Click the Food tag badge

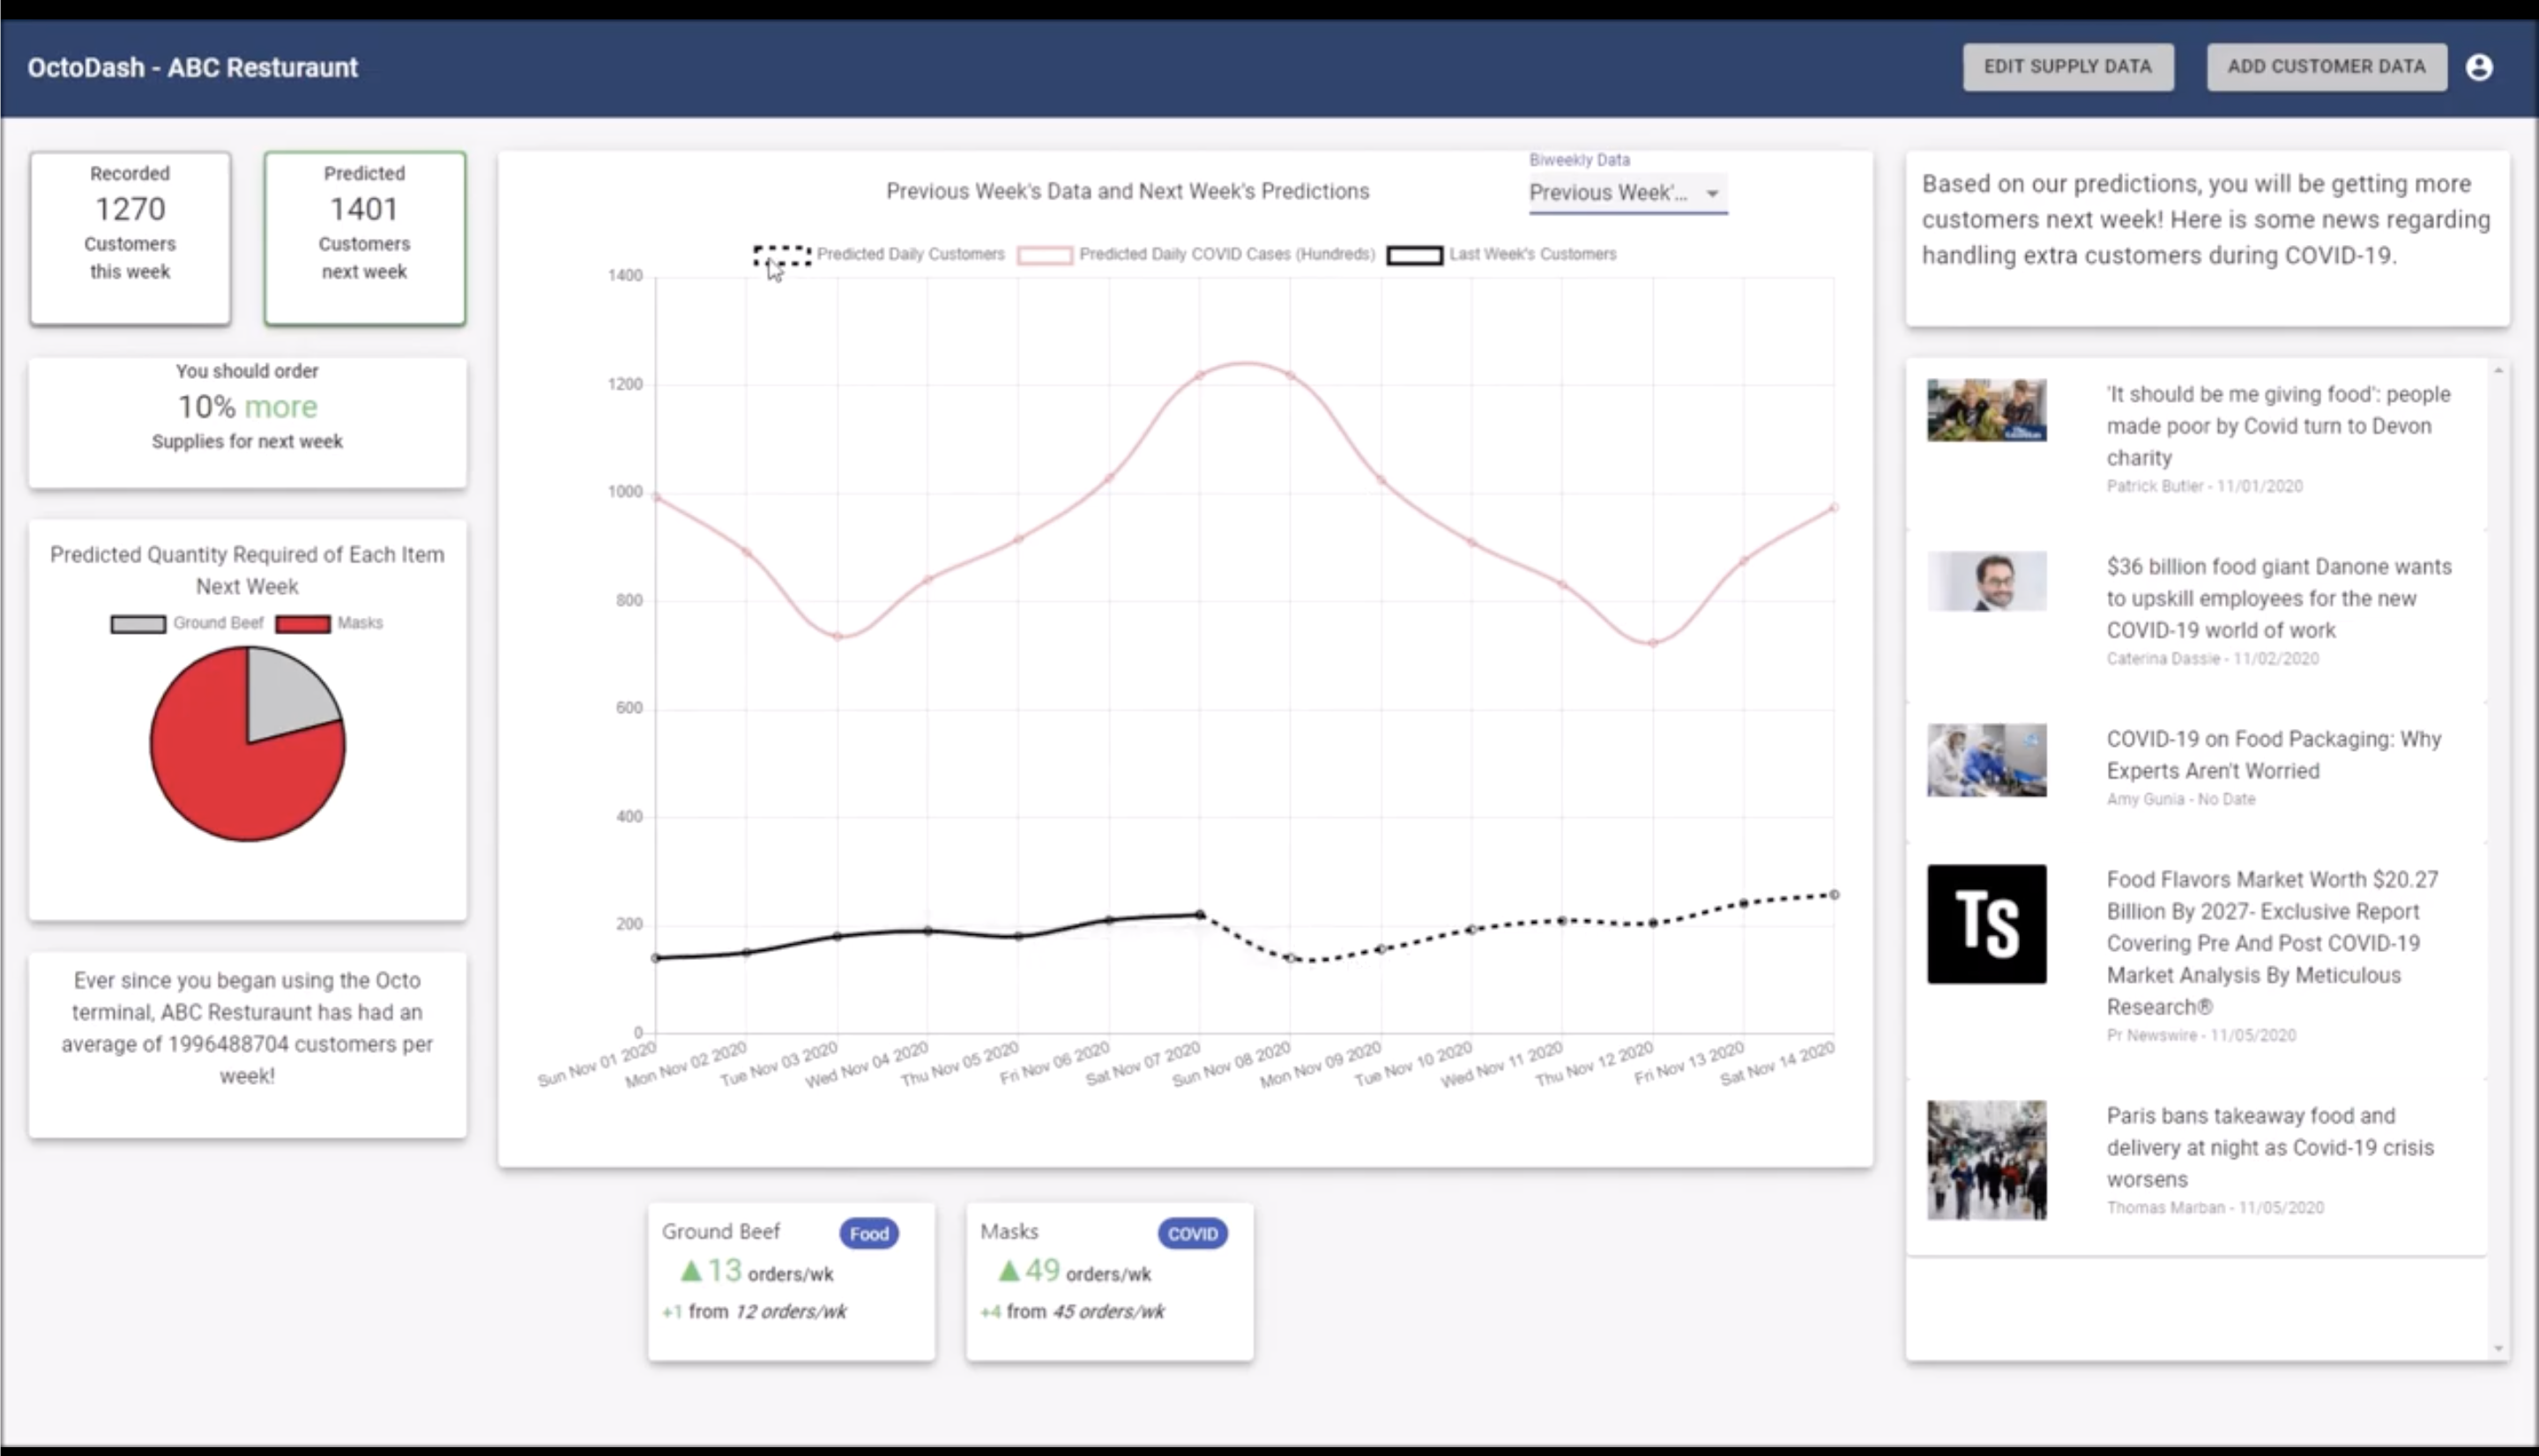[868, 1234]
